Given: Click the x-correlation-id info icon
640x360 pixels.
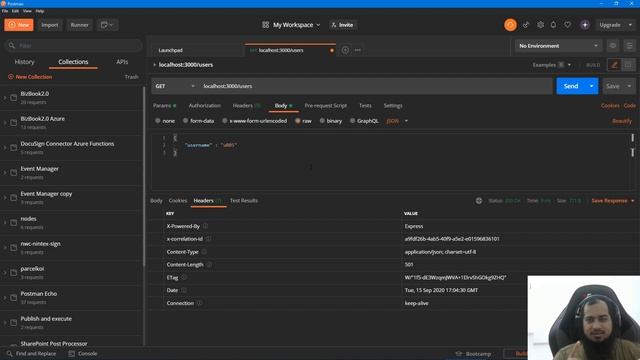Looking at the screenshot, I should 209,239.
